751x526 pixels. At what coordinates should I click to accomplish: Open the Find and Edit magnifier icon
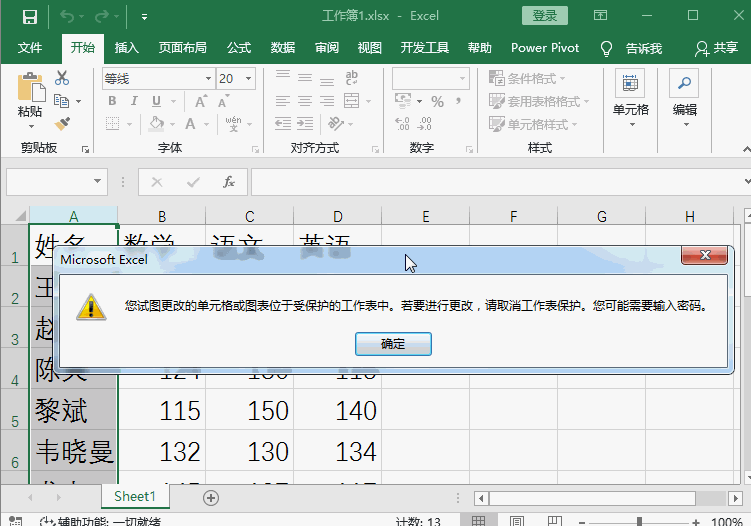coord(684,84)
